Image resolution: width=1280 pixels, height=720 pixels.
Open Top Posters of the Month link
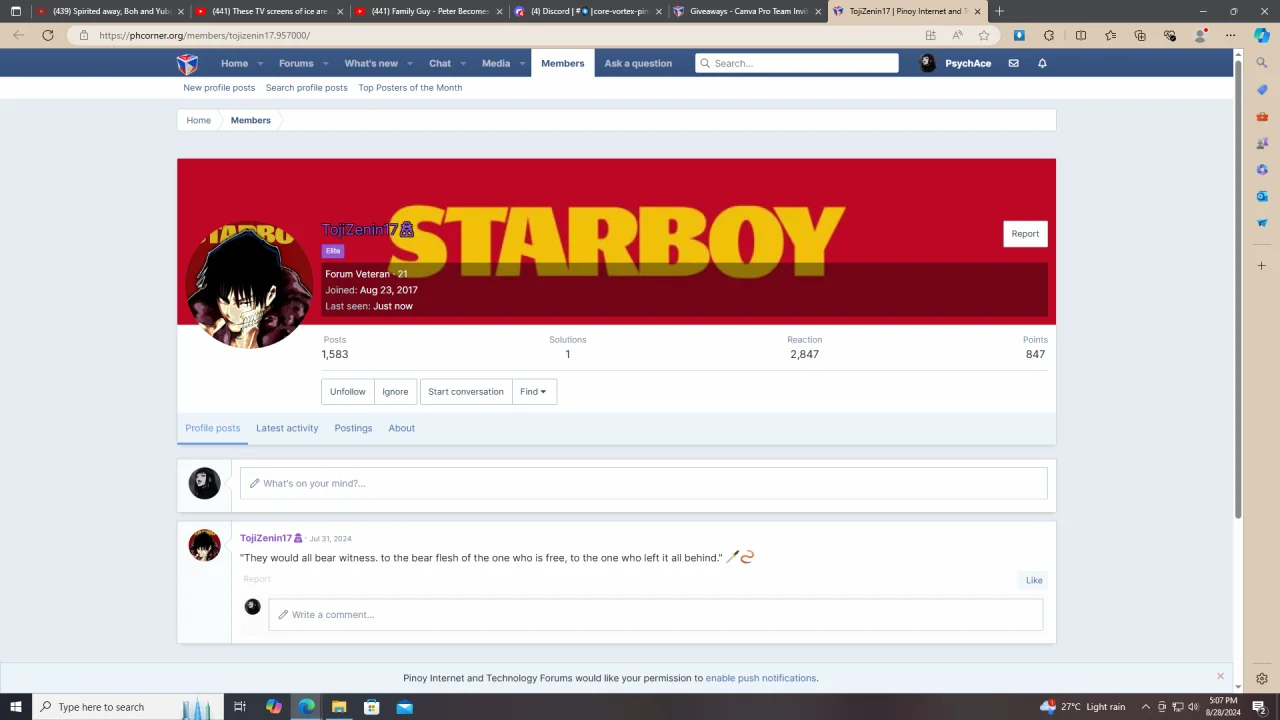pos(410,88)
